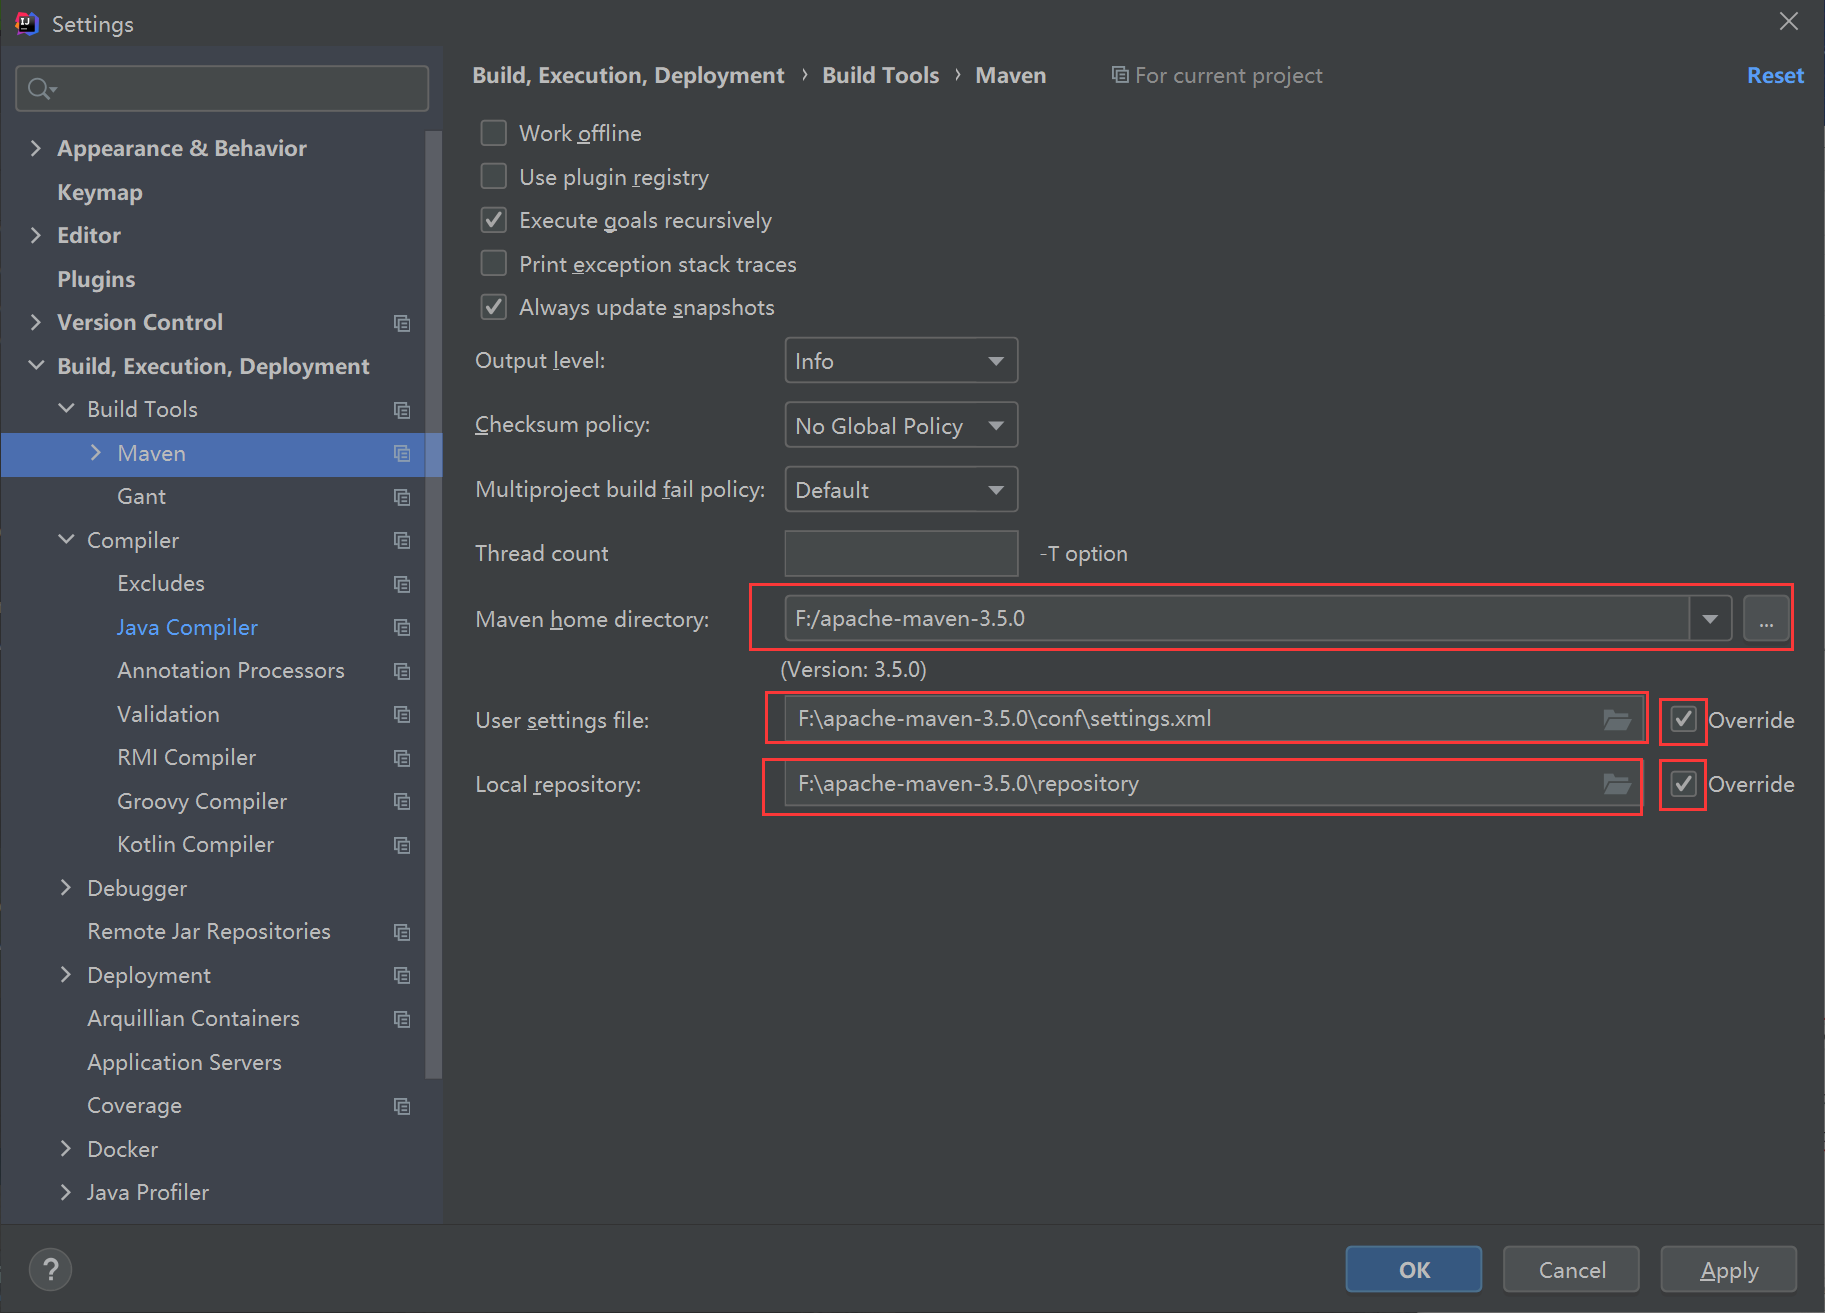Screen dimensions: 1825x1313
Task: Open Maven home directory dropdown arrow
Action: click(1710, 619)
